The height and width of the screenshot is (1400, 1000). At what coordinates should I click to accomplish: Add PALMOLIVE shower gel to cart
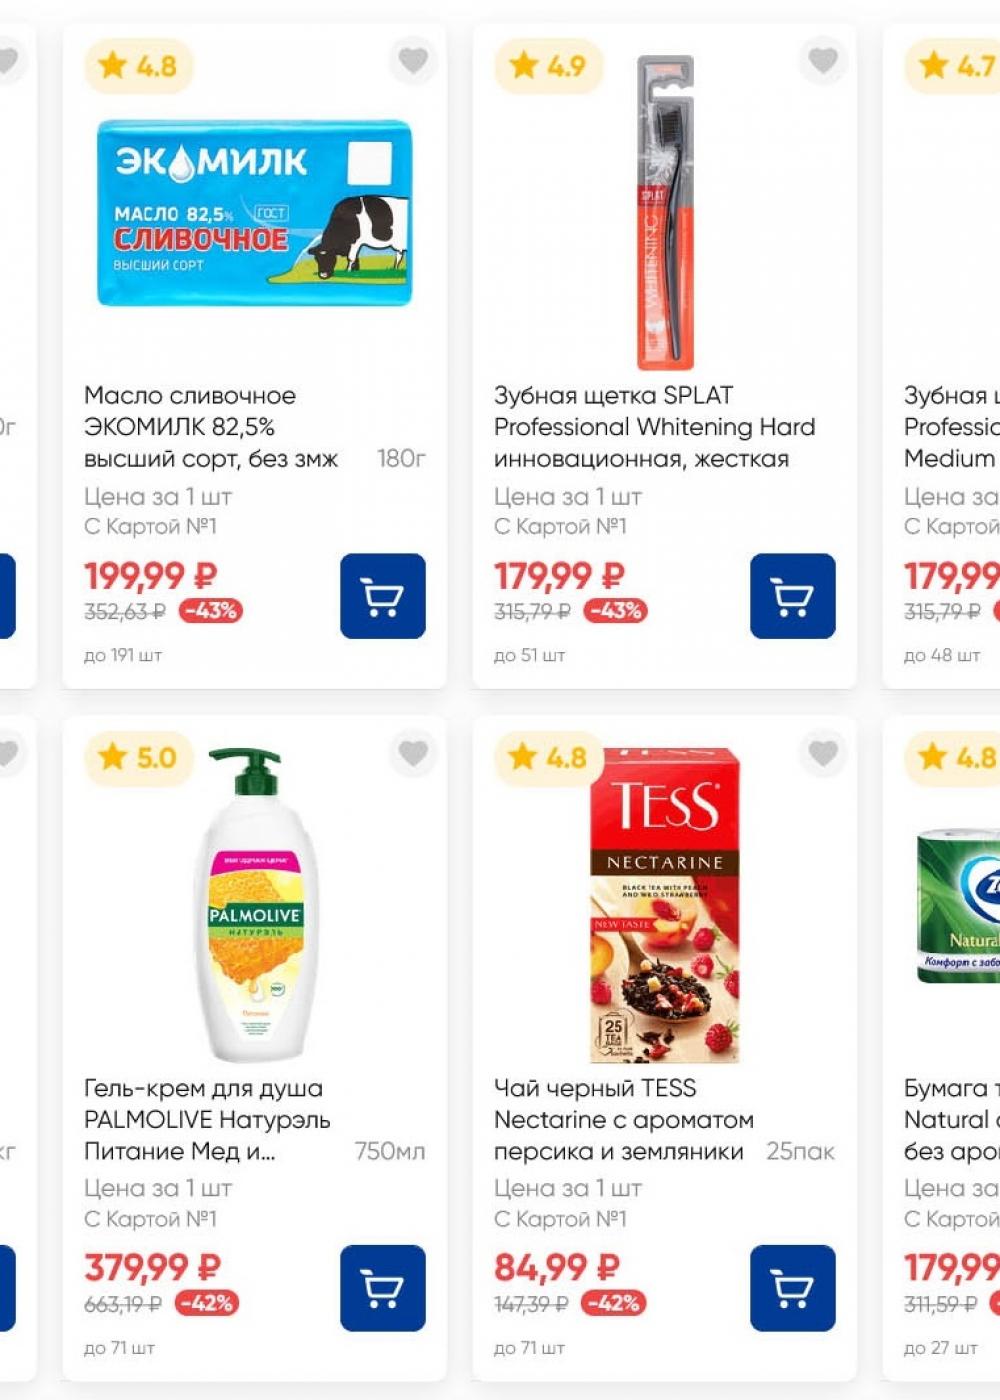[382, 1288]
